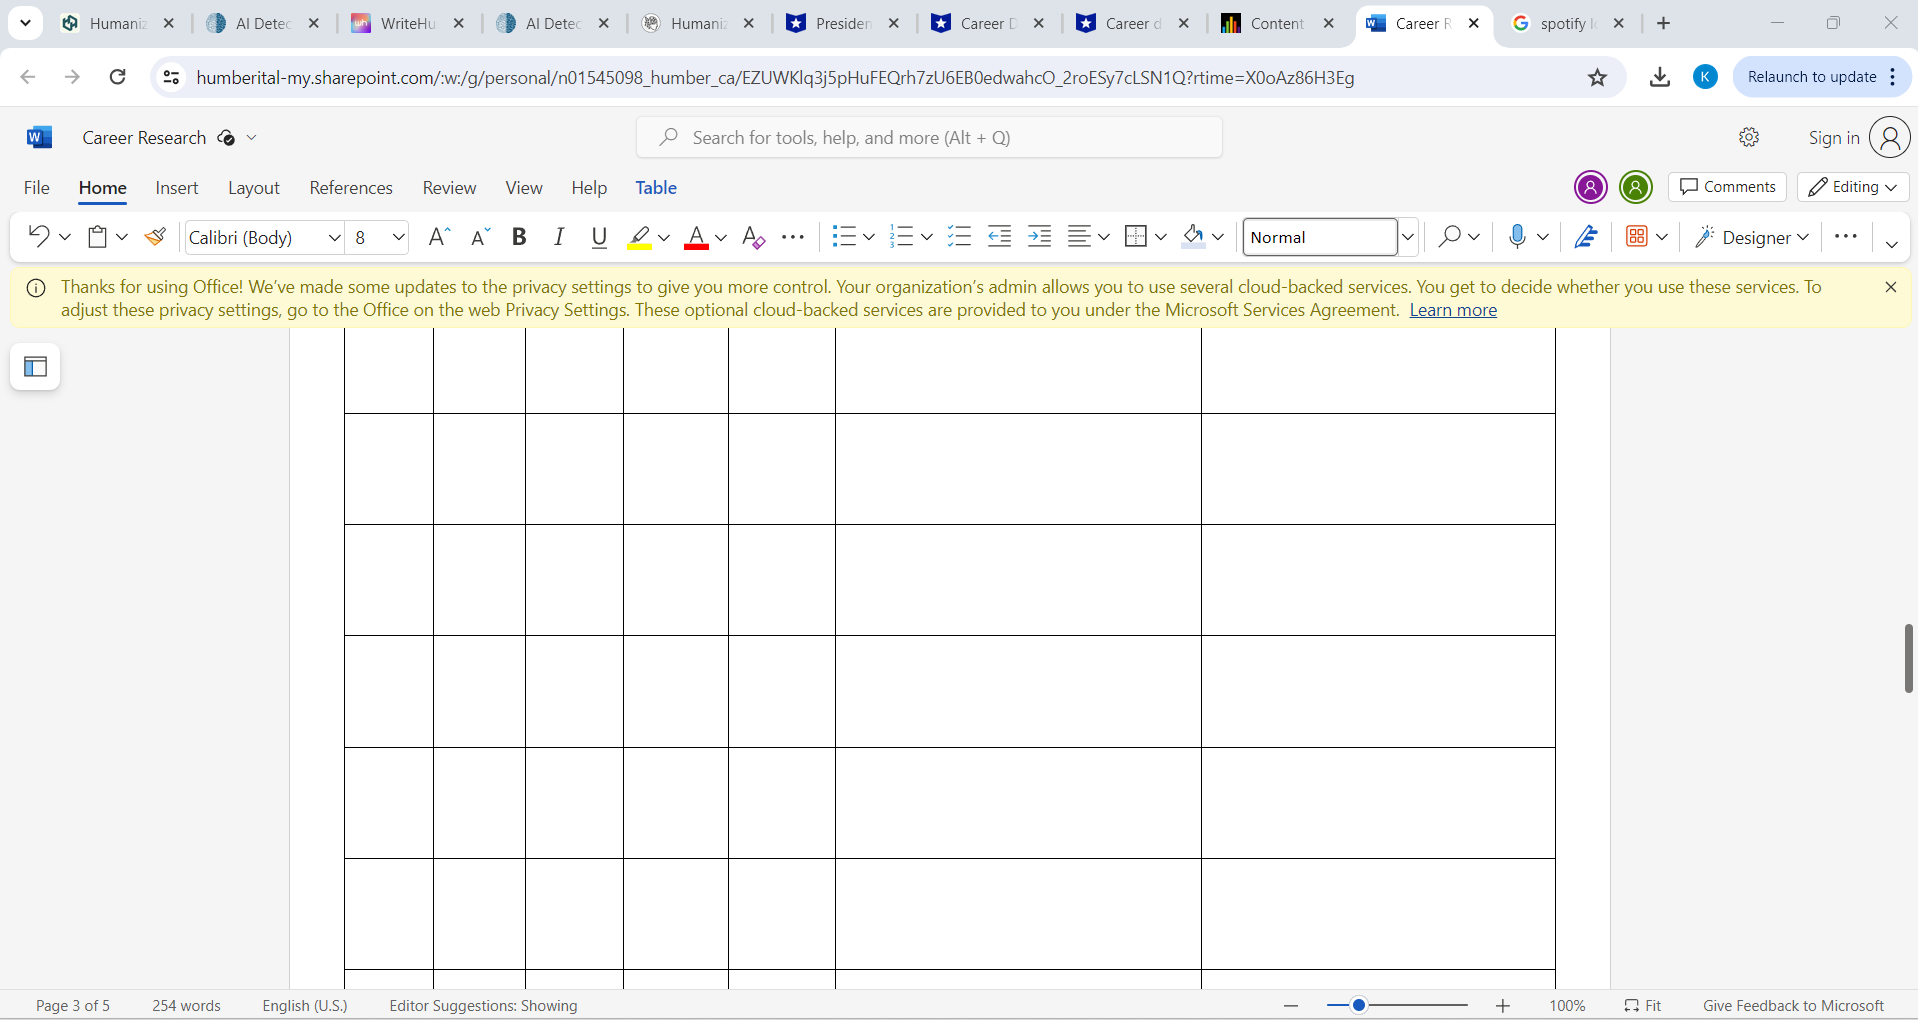
Task: Toggle Underline formatting
Action: 599,237
